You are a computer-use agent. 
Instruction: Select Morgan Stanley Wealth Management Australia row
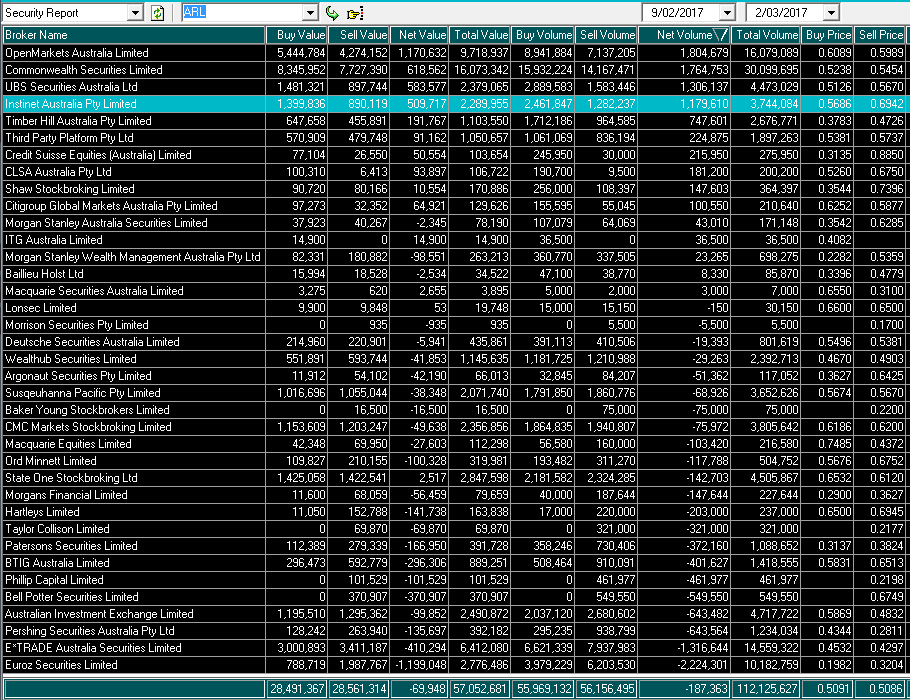454,257
